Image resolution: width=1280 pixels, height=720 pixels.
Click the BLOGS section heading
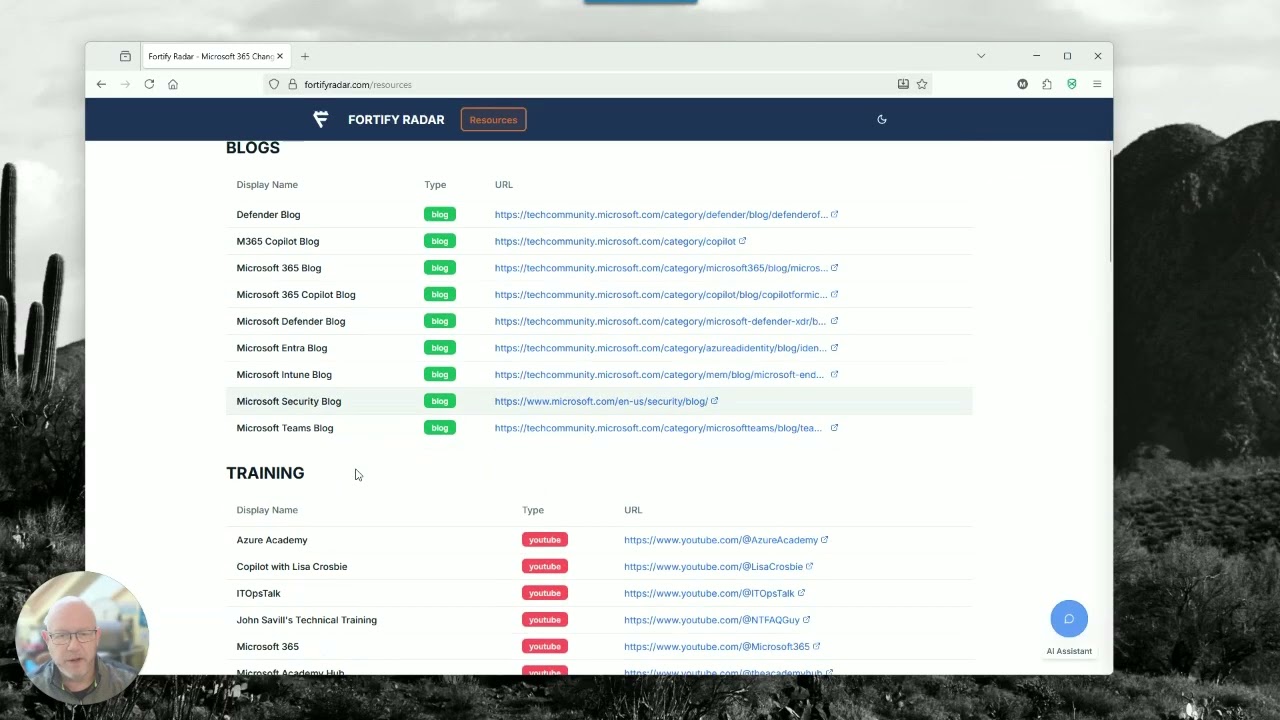pyautogui.click(x=253, y=148)
